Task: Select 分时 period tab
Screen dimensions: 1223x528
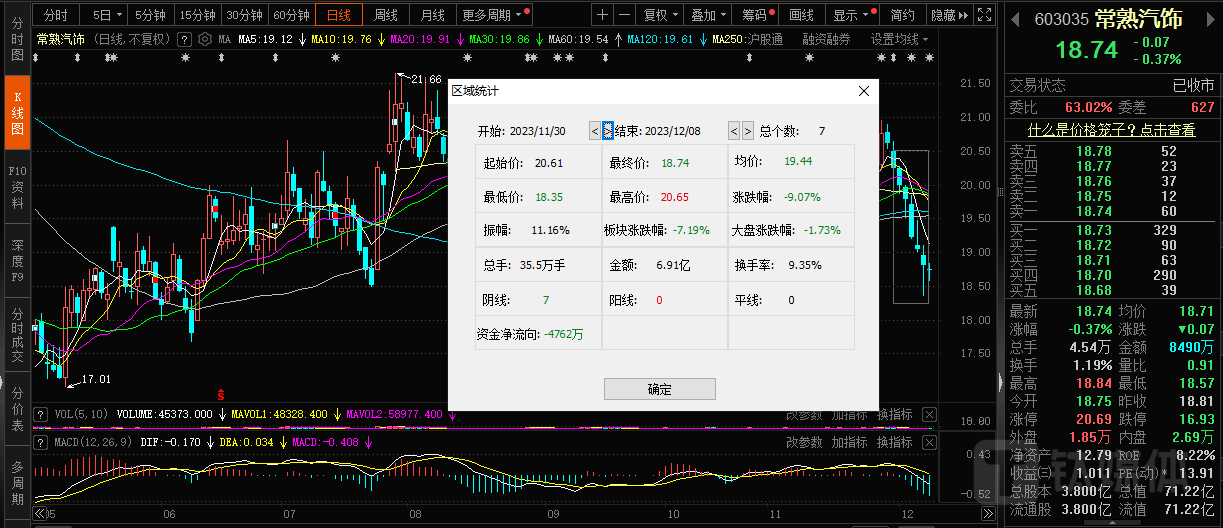Action: [56, 15]
